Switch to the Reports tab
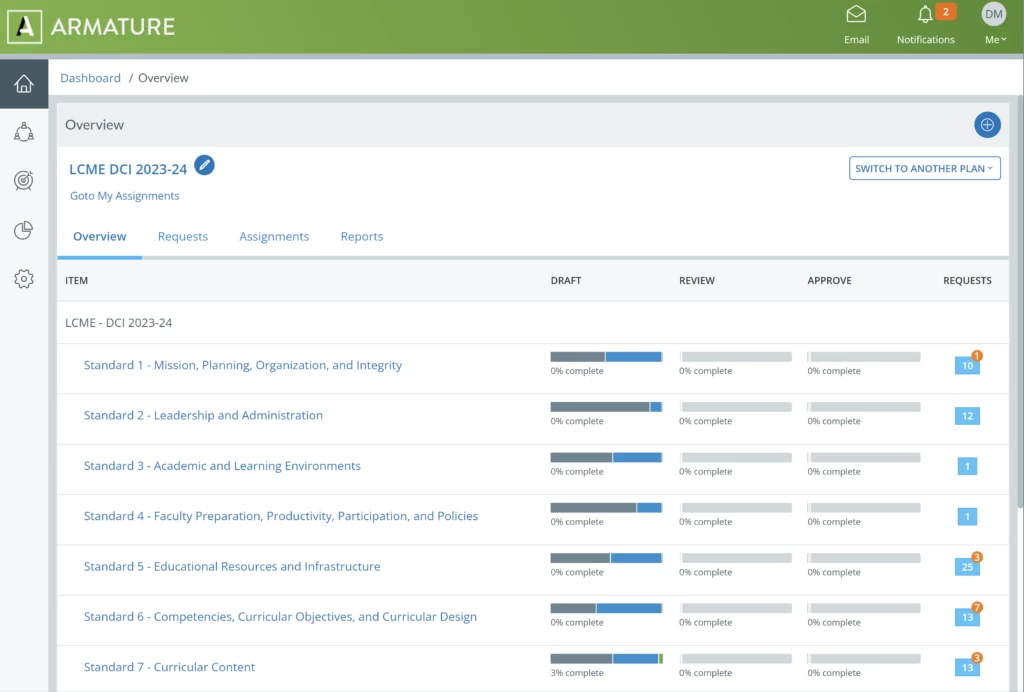This screenshot has width=1024, height=692. coord(362,236)
